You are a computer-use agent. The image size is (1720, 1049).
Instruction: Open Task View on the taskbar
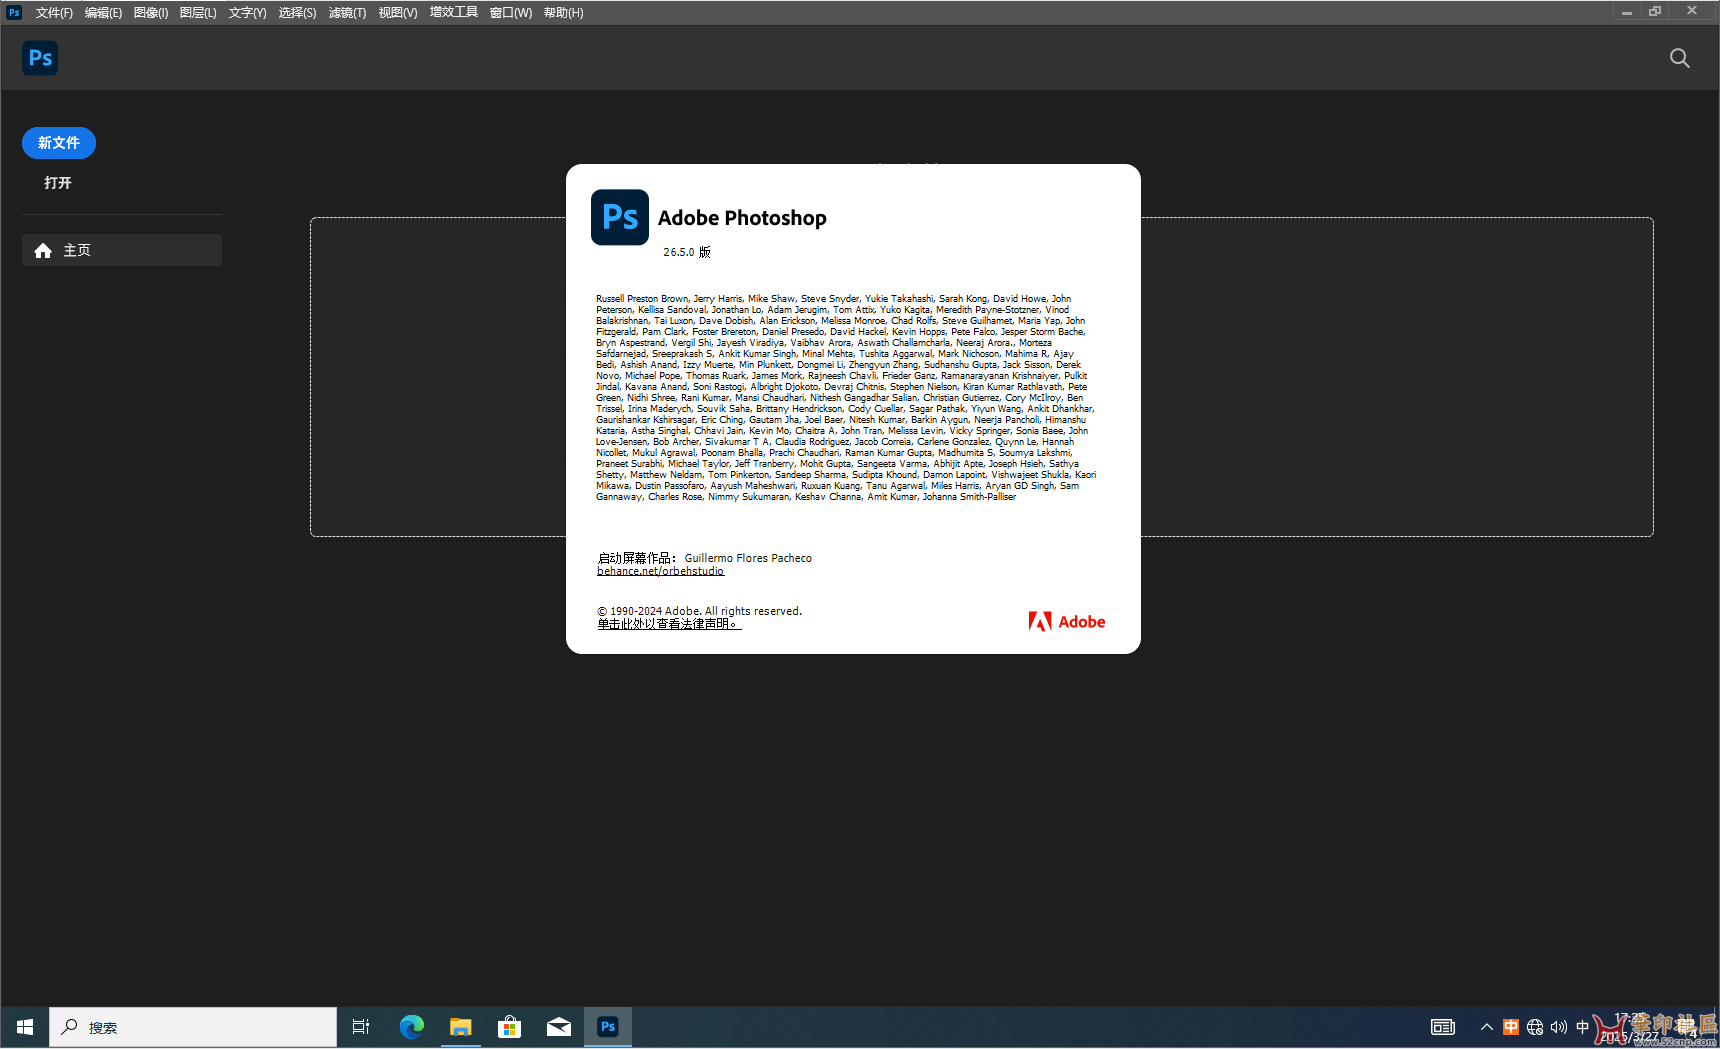(361, 1027)
